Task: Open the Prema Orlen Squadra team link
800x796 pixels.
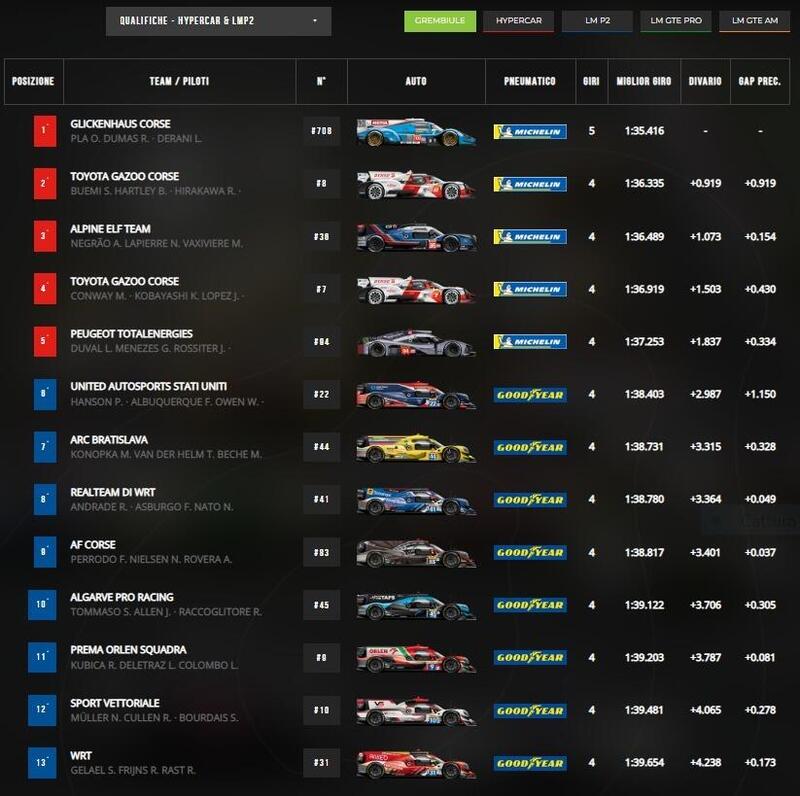Action: click(128, 650)
